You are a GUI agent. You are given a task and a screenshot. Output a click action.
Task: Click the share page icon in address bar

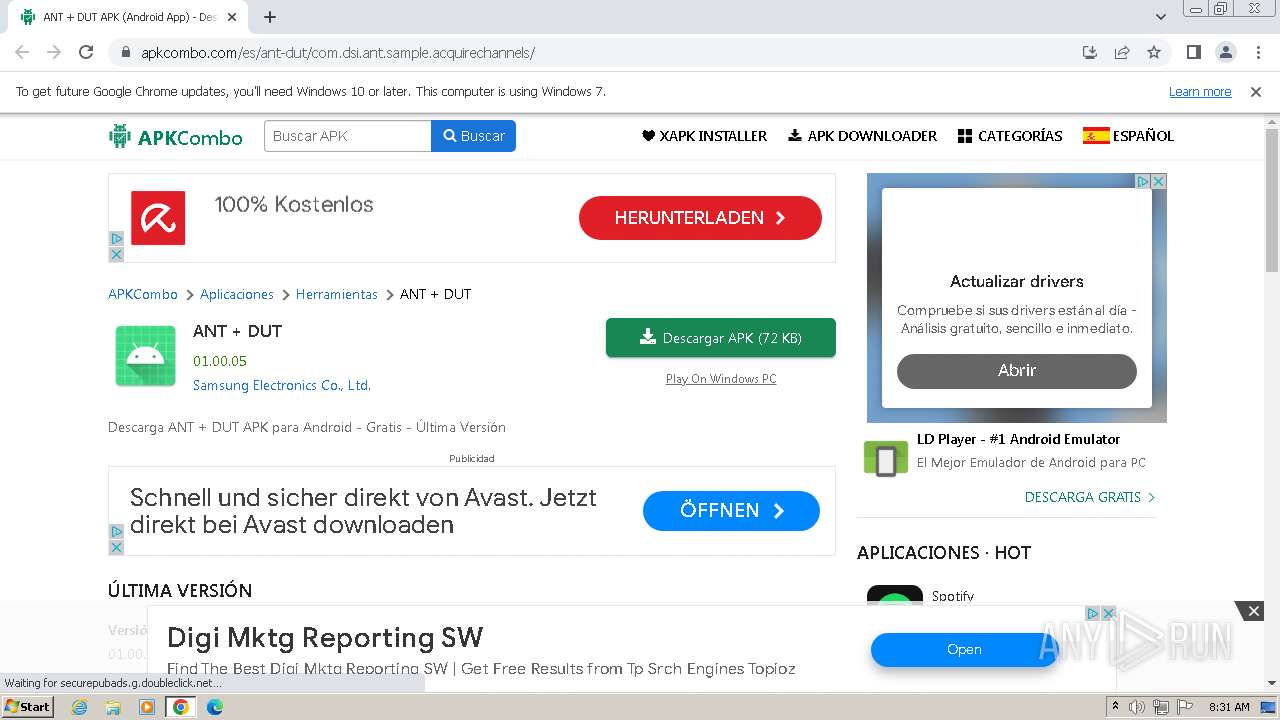coord(1122,52)
